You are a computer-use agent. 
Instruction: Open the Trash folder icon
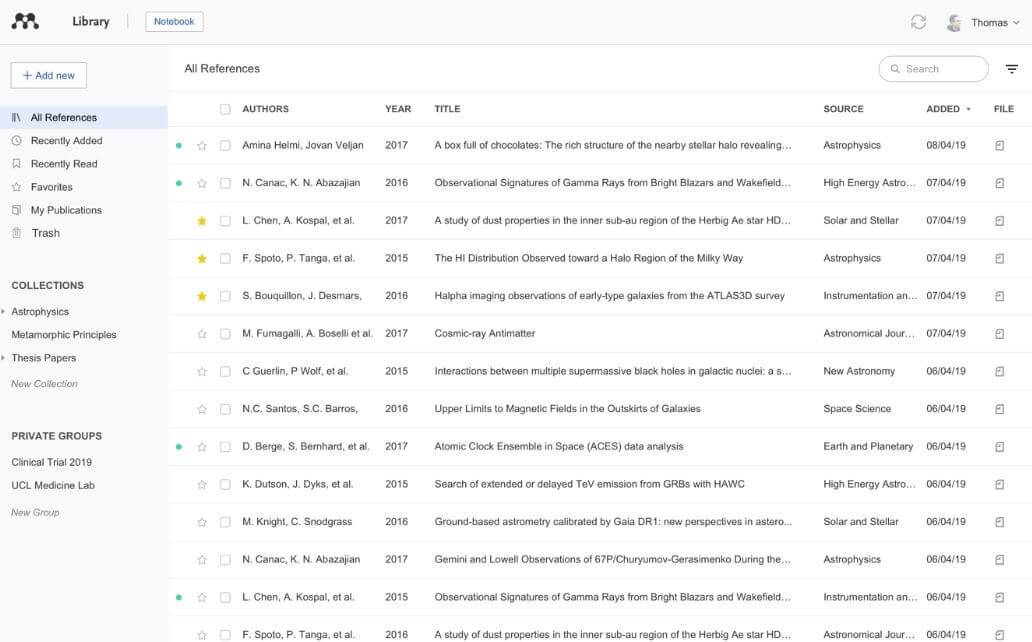pyautogui.click(x=16, y=233)
